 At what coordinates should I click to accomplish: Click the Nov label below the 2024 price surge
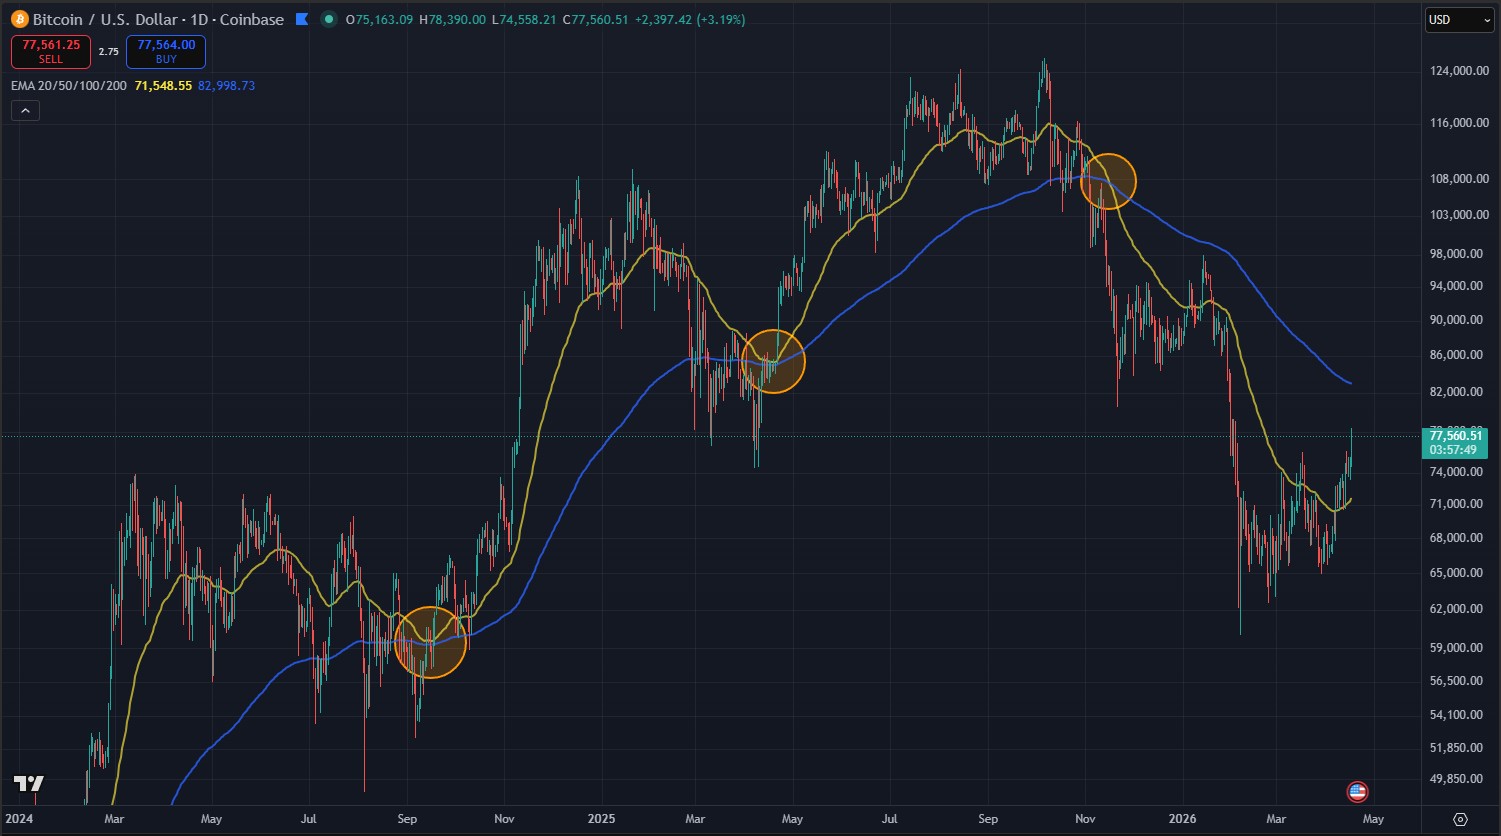(504, 819)
